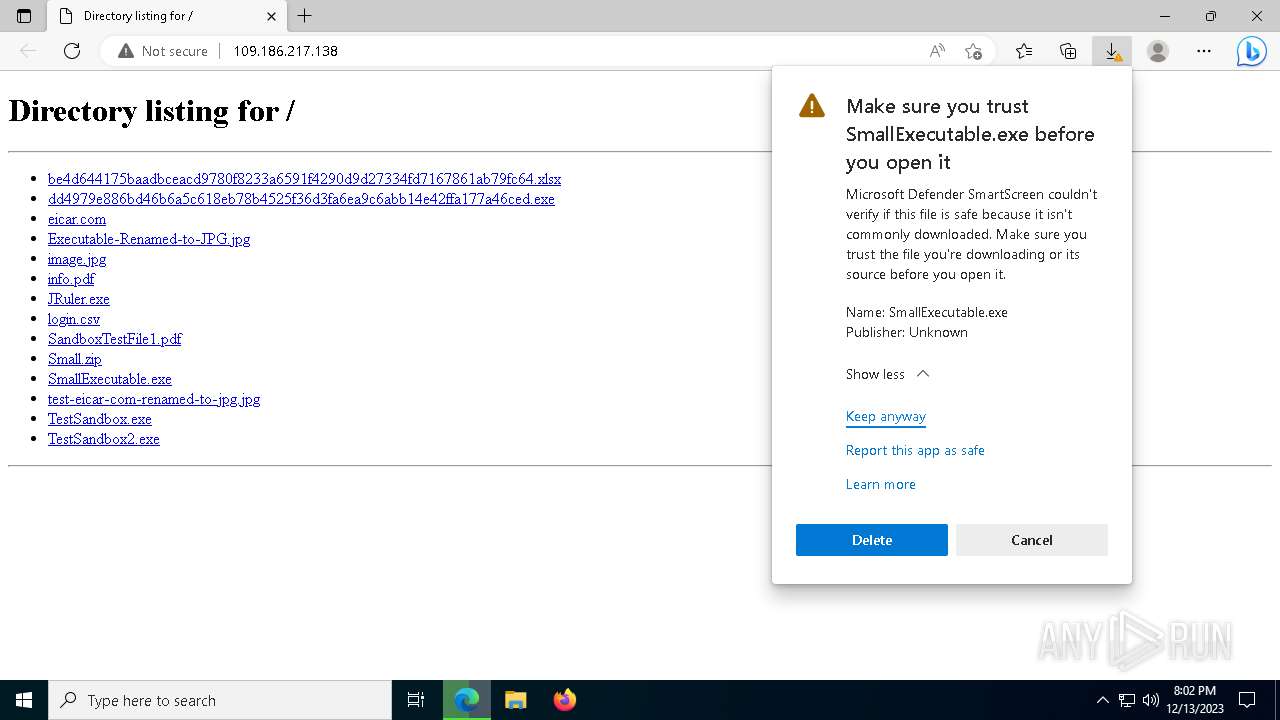Open Settings and more menu
Image resolution: width=1280 pixels, height=720 pixels.
[x=1204, y=51]
